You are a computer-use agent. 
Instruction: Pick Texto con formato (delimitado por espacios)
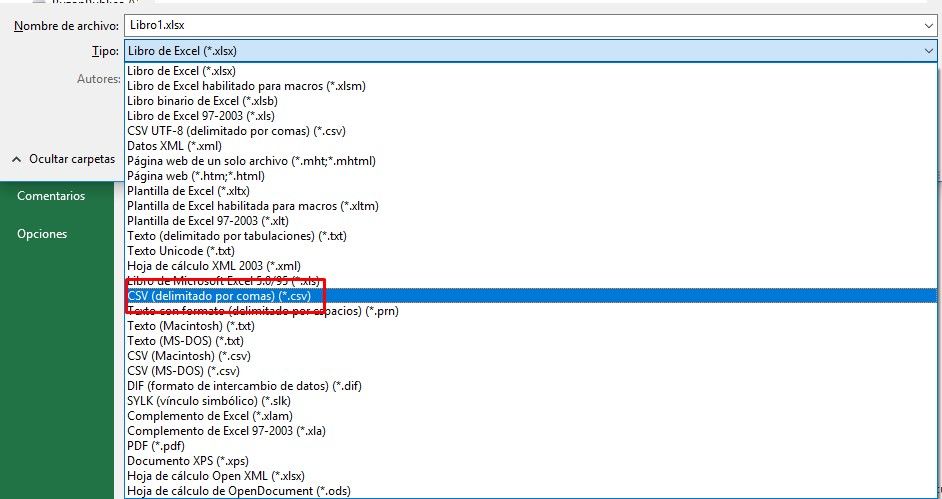(530, 311)
